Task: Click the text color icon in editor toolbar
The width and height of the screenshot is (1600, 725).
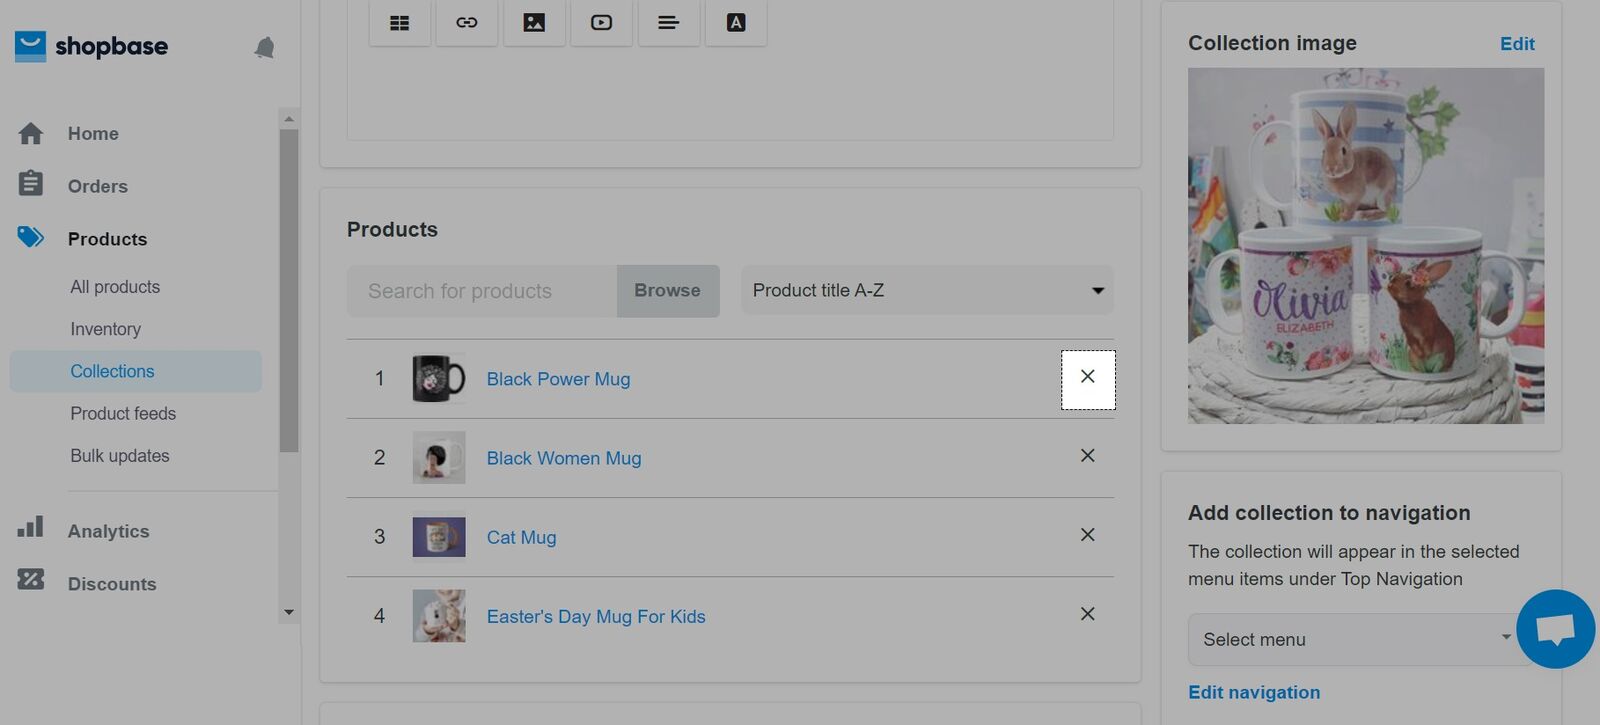Action: 736,23
